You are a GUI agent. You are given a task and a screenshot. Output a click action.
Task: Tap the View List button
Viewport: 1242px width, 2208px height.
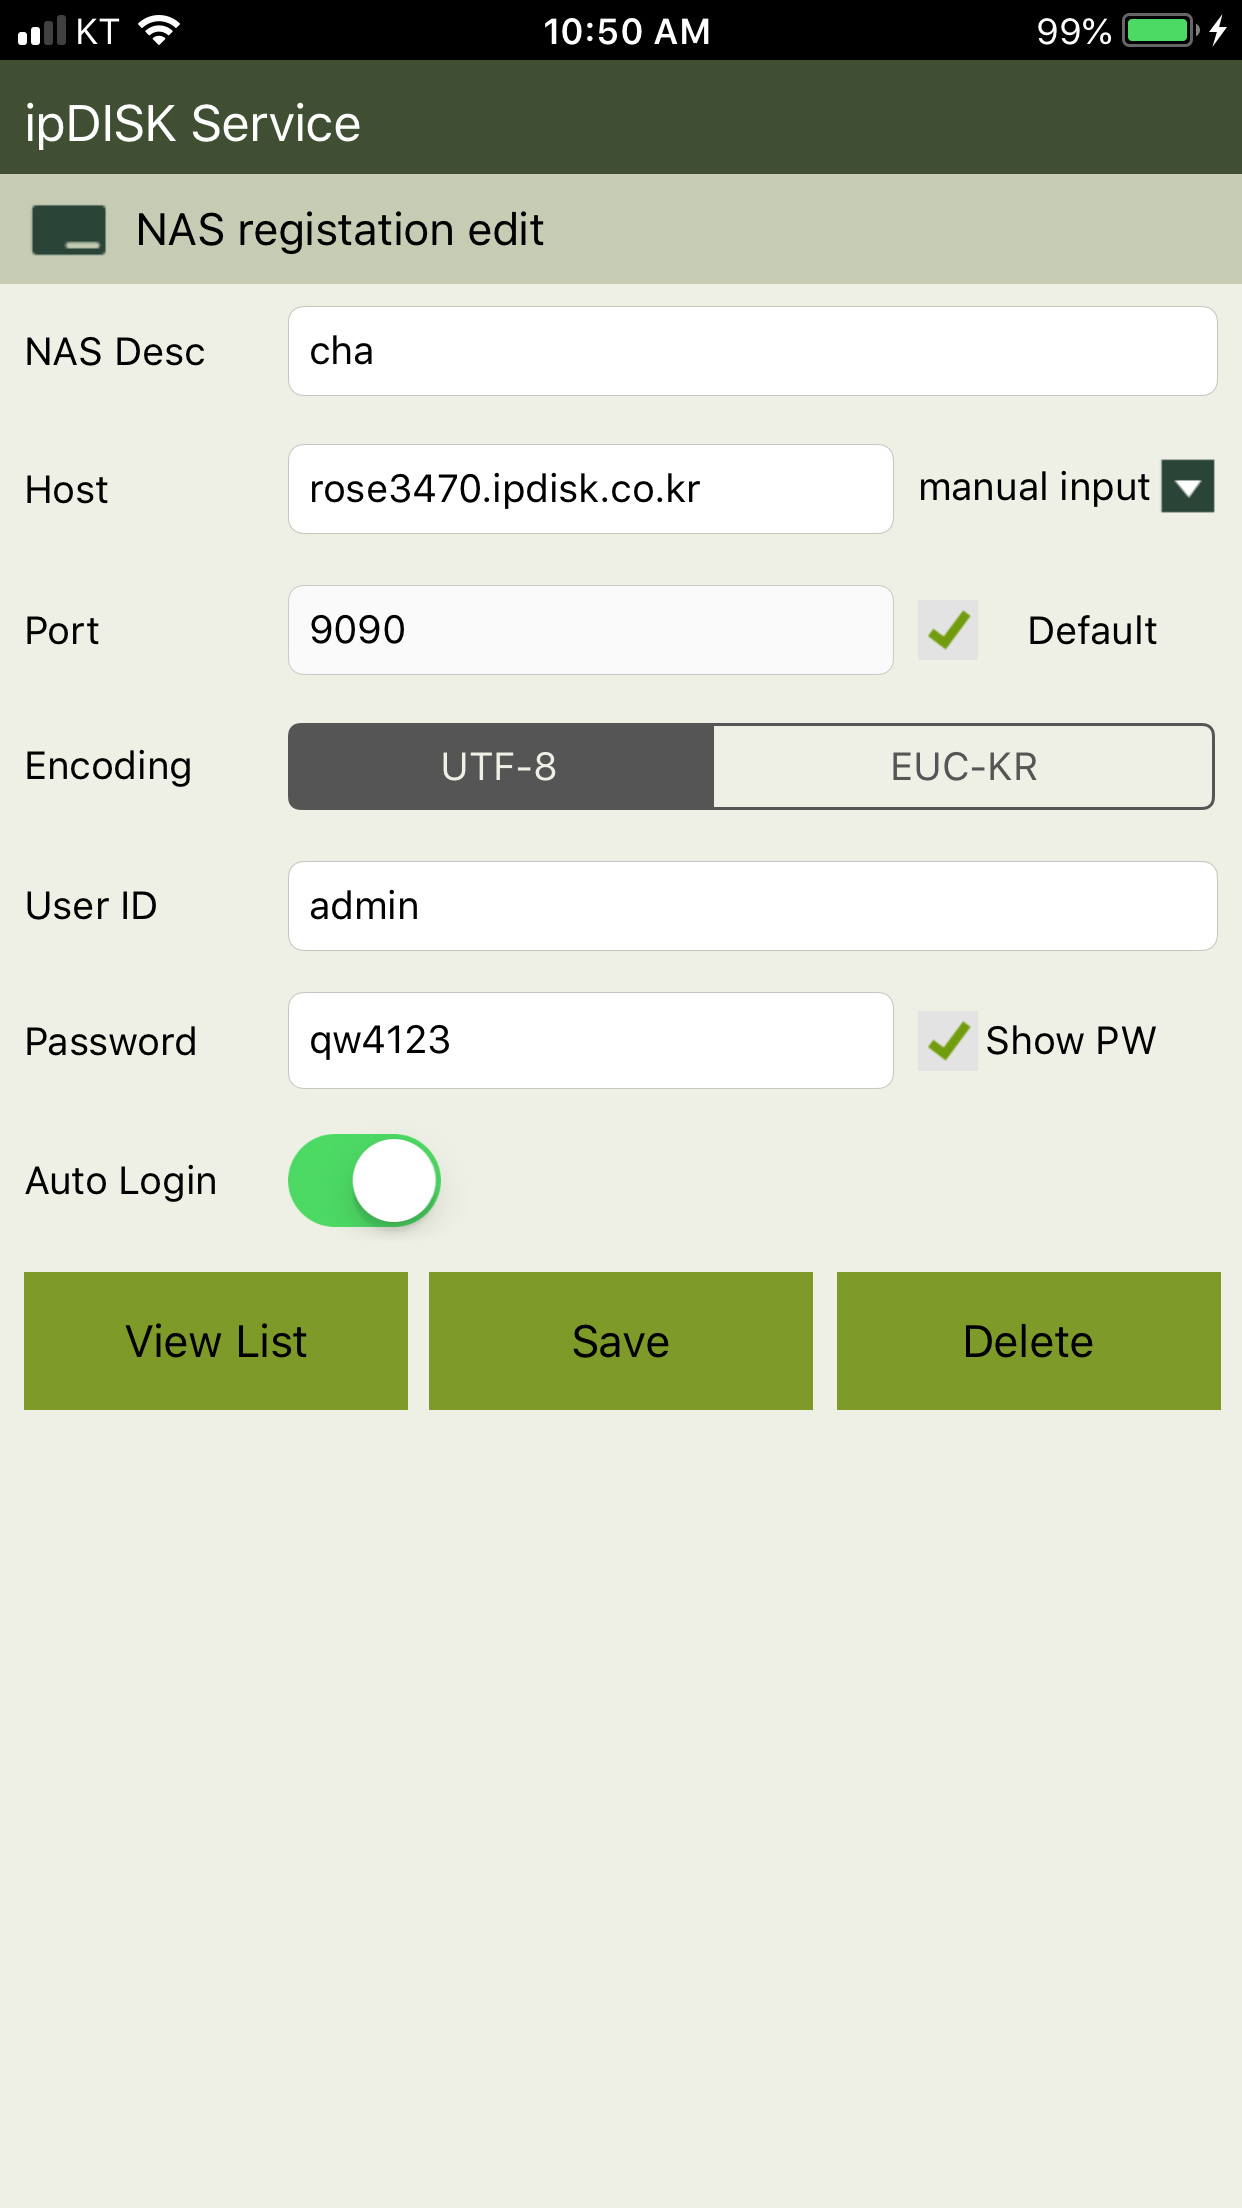[x=216, y=1341]
